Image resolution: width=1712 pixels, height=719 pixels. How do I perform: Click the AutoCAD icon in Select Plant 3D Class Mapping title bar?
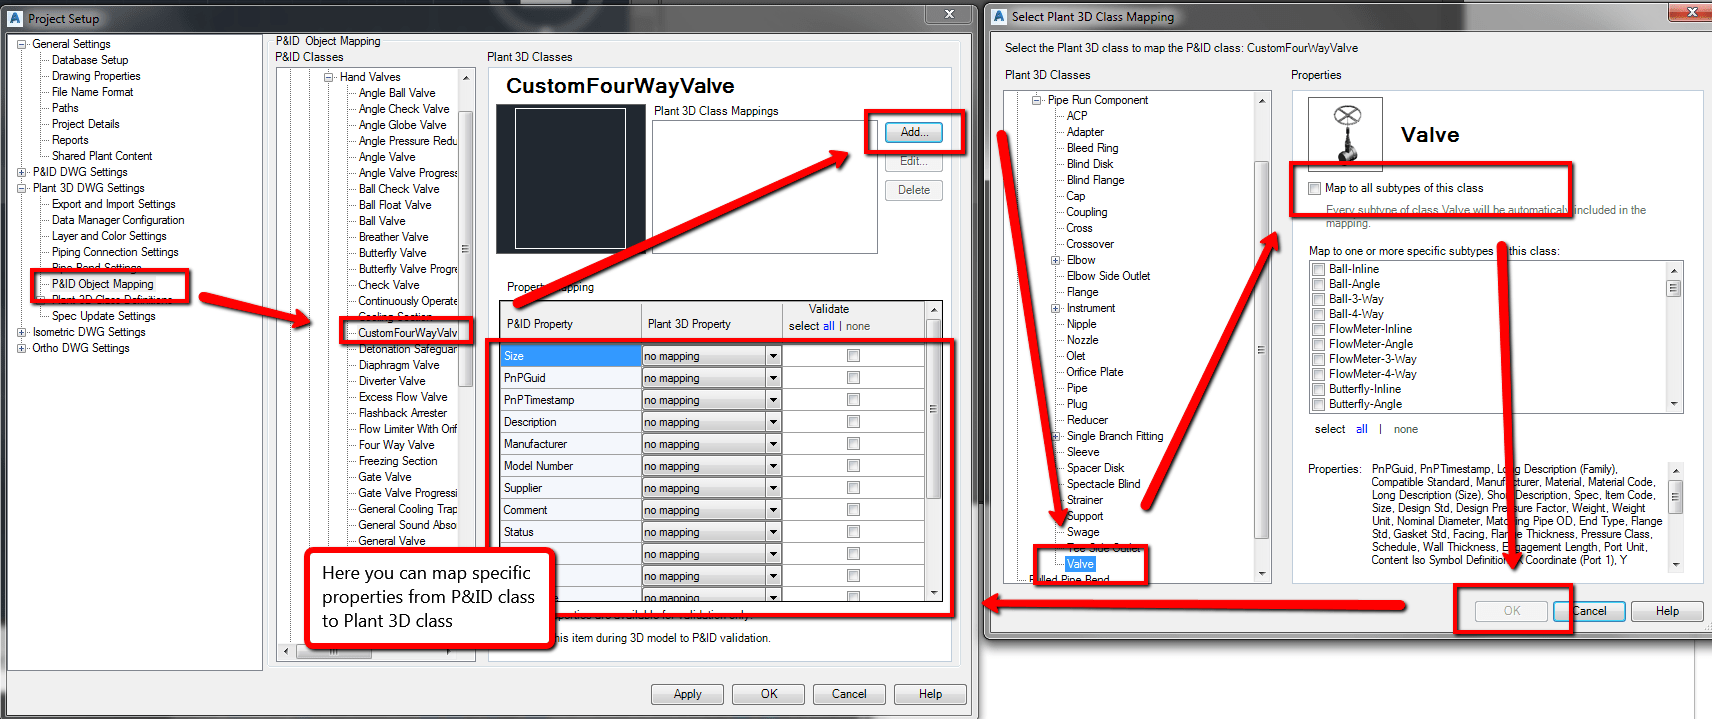999,16
